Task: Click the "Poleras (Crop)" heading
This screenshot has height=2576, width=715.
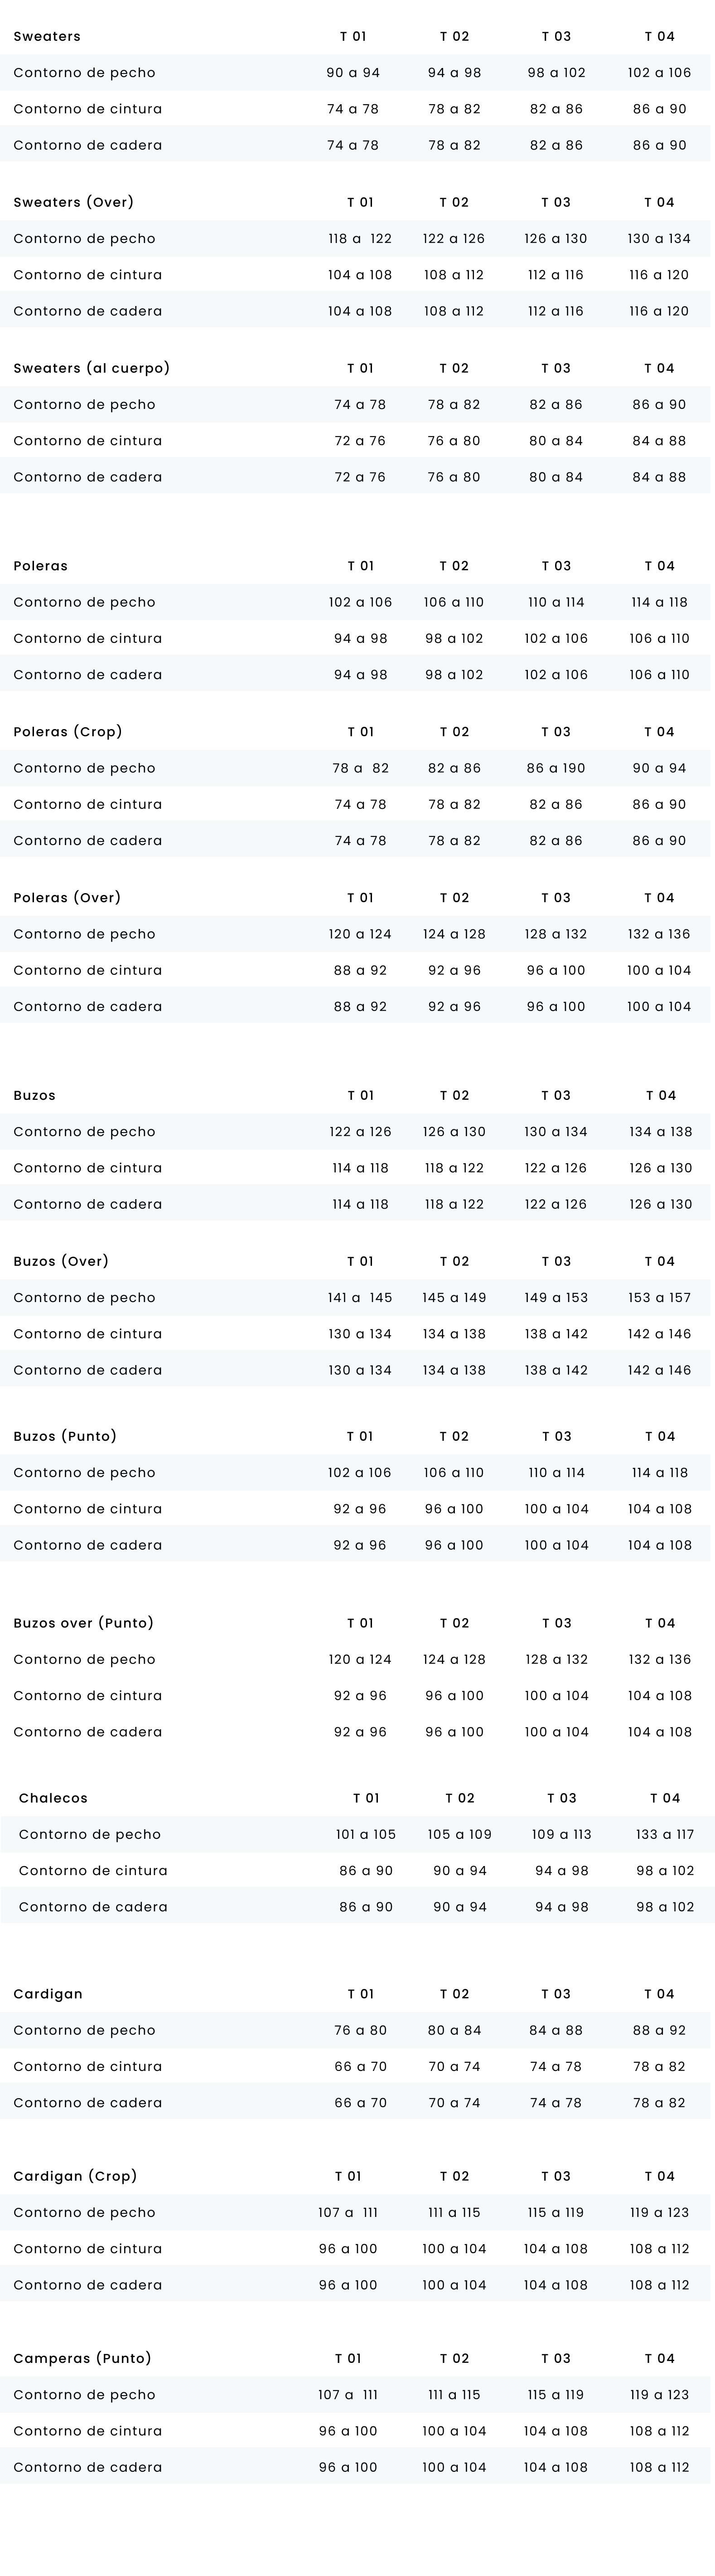Action: pyautogui.click(x=68, y=732)
